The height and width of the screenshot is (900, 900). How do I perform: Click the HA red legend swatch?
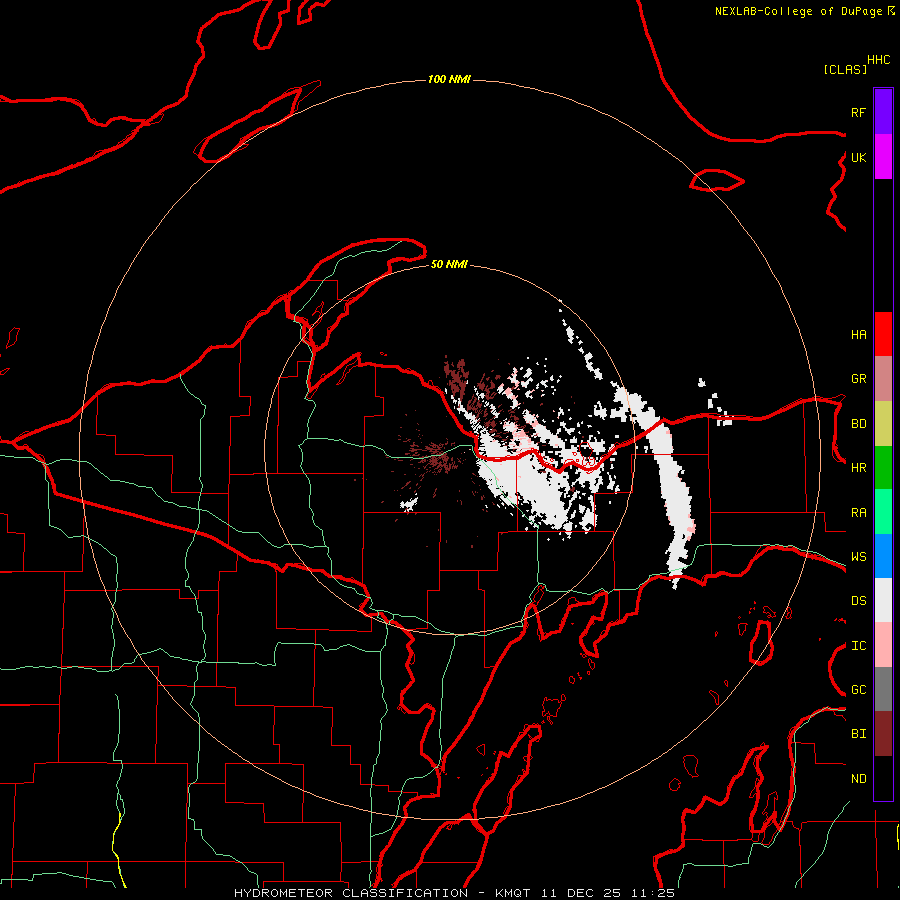click(883, 334)
